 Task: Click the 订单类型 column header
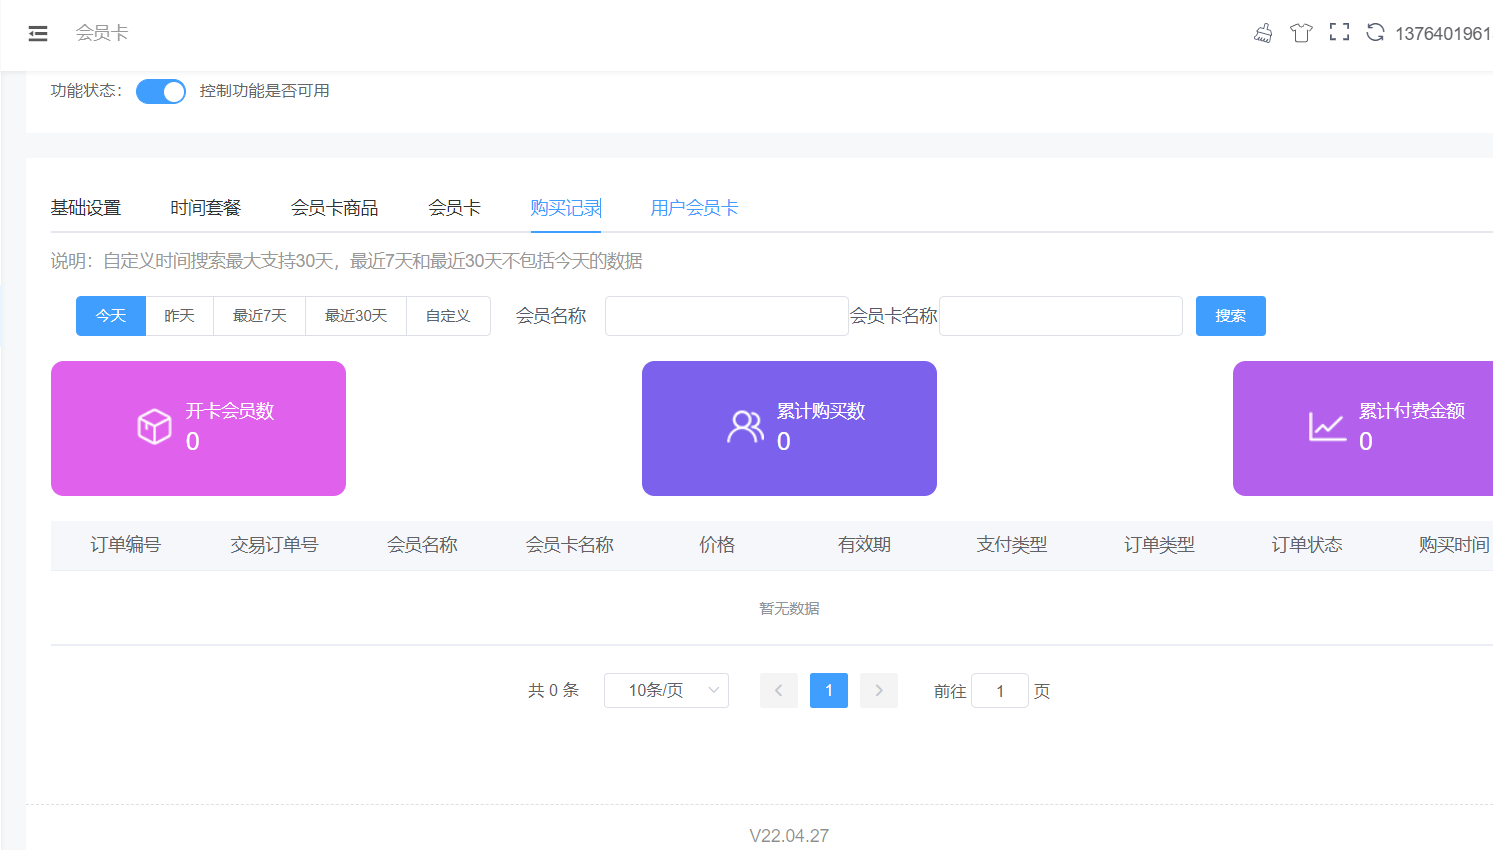pos(1159,545)
